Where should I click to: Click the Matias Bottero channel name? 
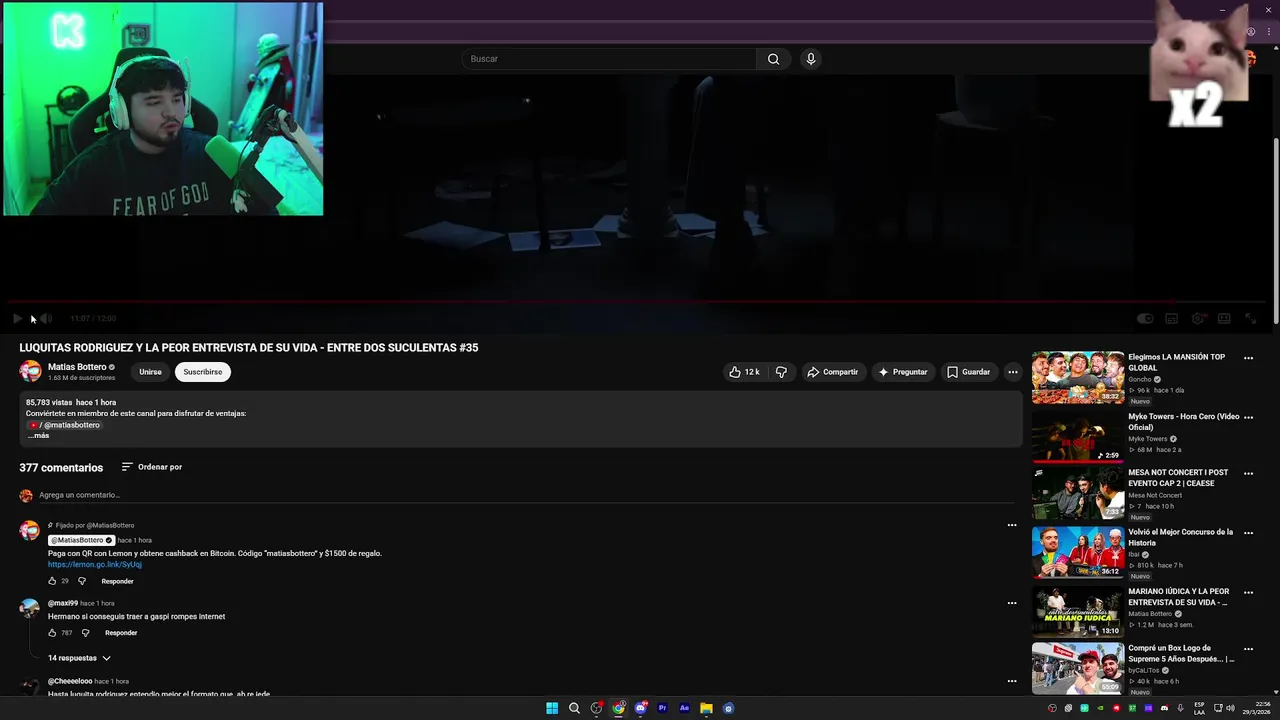(76, 367)
